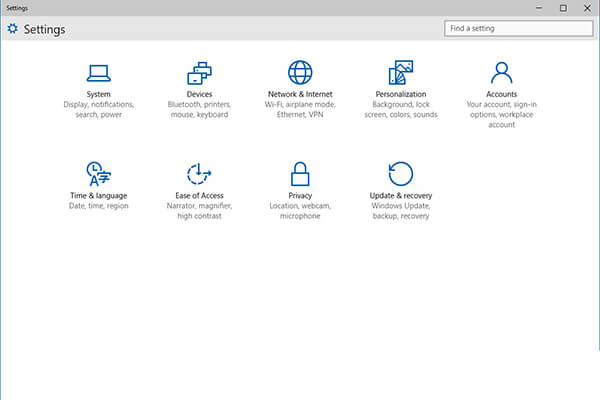Image resolution: width=600 pixels, height=400 pixels.
Task: Open the Update & recovery icon
Action: point(401,174)
